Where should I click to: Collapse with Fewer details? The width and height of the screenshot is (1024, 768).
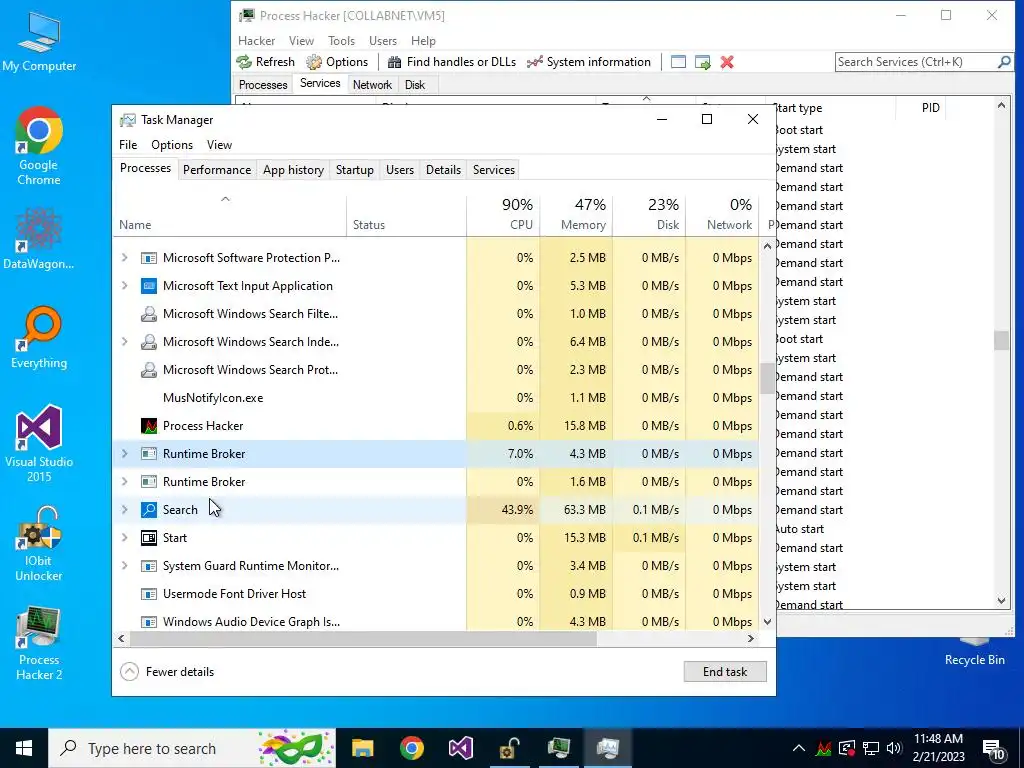(167, 672)
